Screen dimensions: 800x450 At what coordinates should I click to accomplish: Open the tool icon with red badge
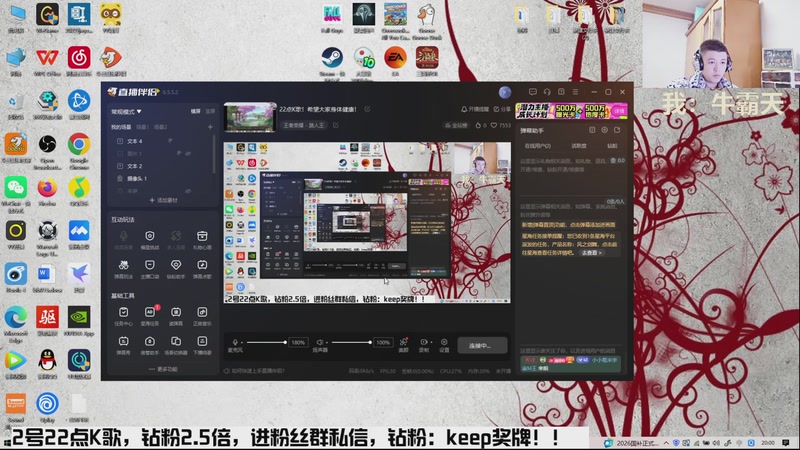pos(150,312)
